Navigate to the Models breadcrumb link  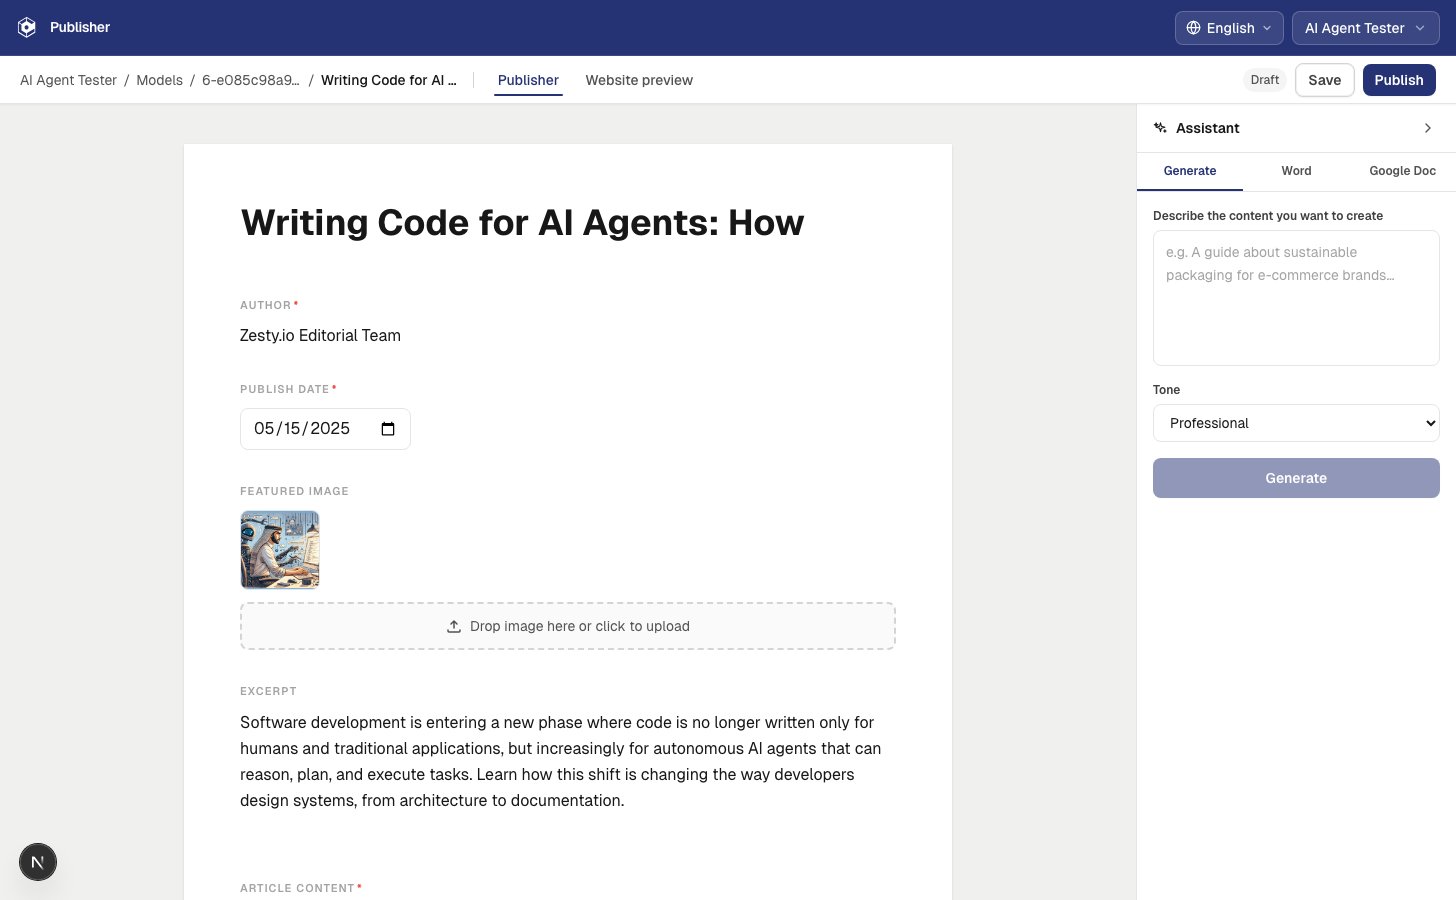coord(159,80)
